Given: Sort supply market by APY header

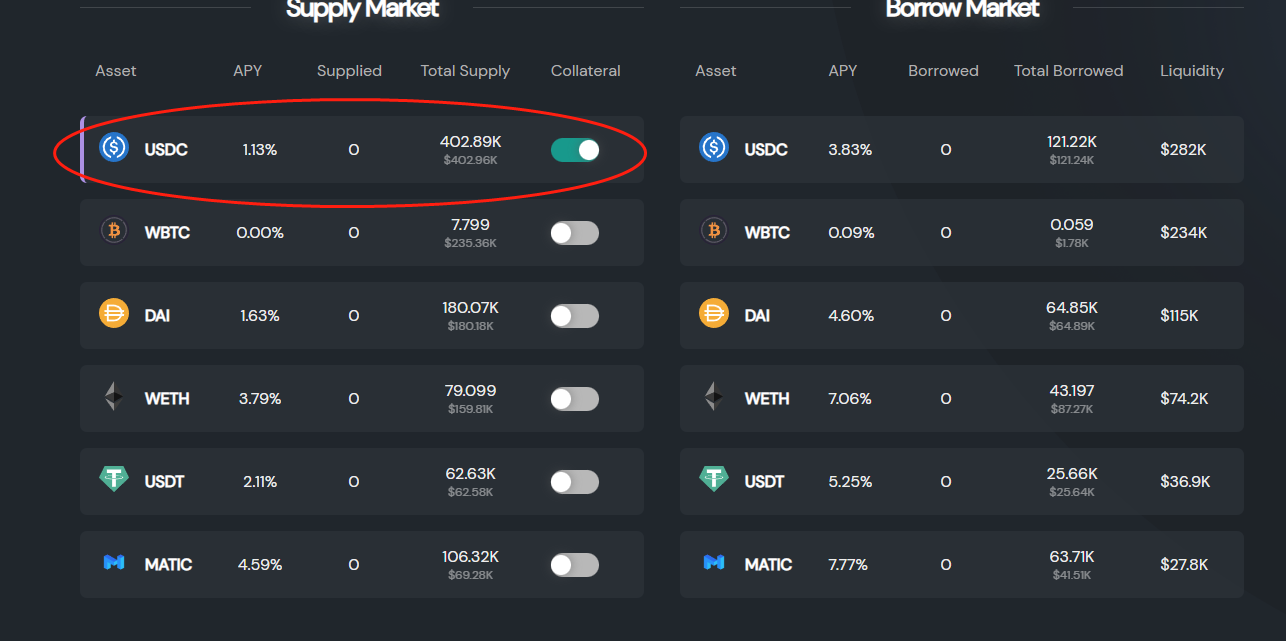Looking at the screenshot, I should 247,71.
